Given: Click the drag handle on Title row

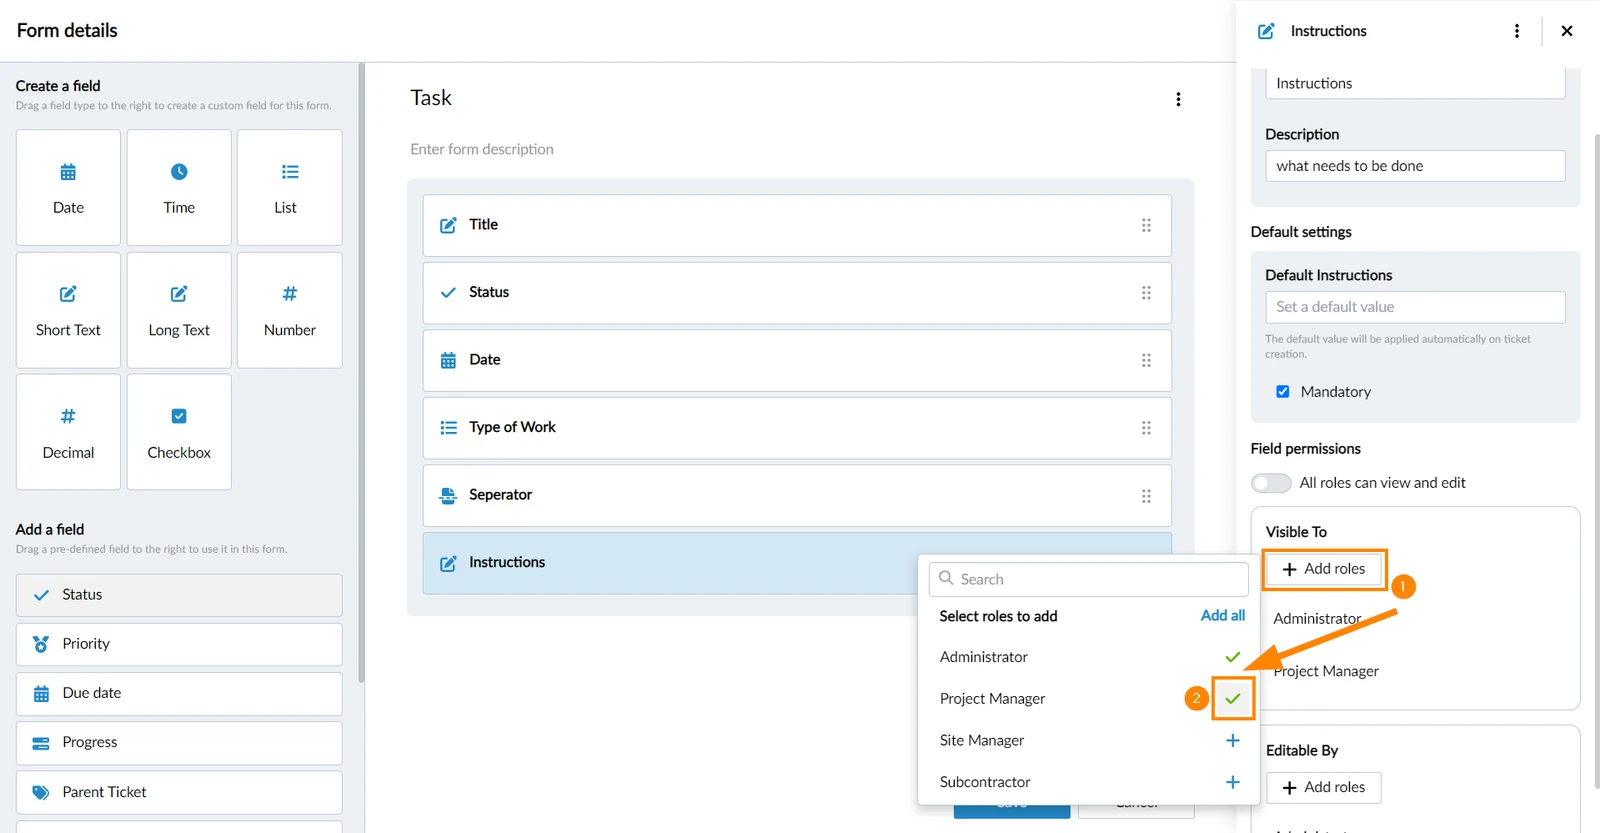Looking at the screenshot, I should pos(1146,225).
